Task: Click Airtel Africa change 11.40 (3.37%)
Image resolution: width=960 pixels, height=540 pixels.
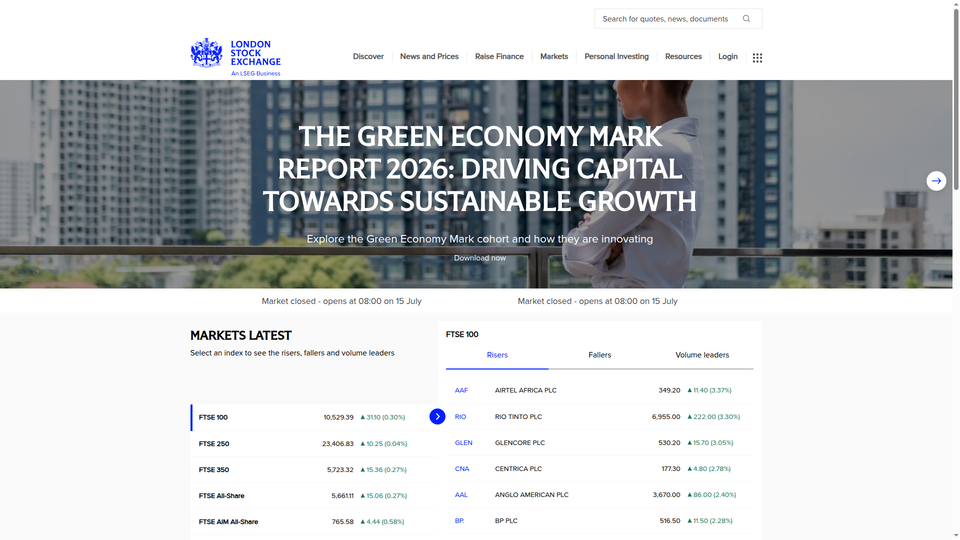Action: point(710,390)
